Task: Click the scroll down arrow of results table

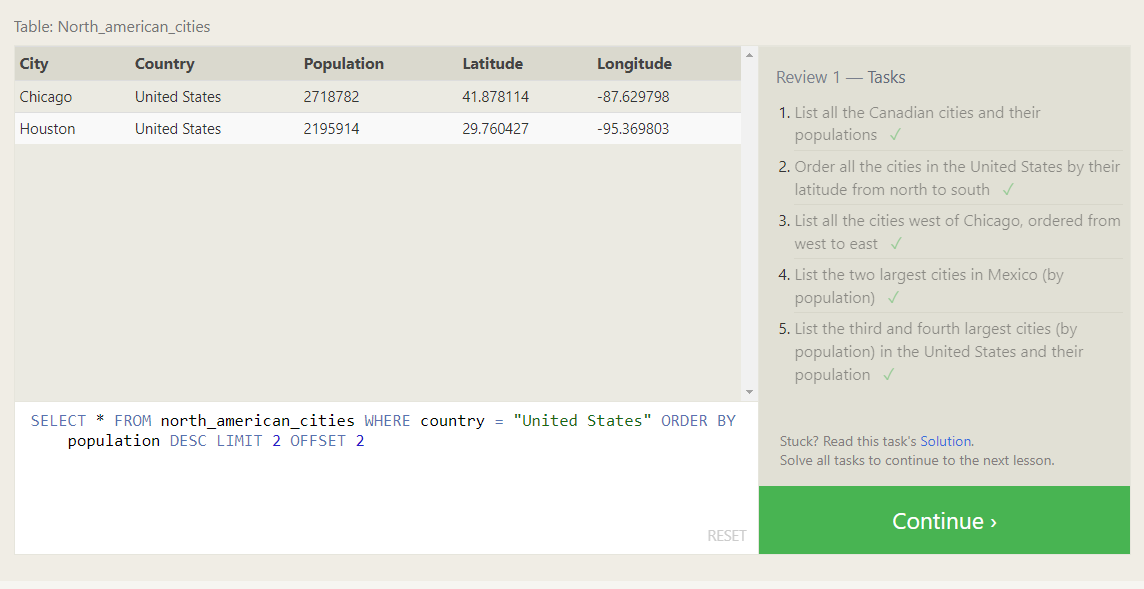Action: click(749, 392)
